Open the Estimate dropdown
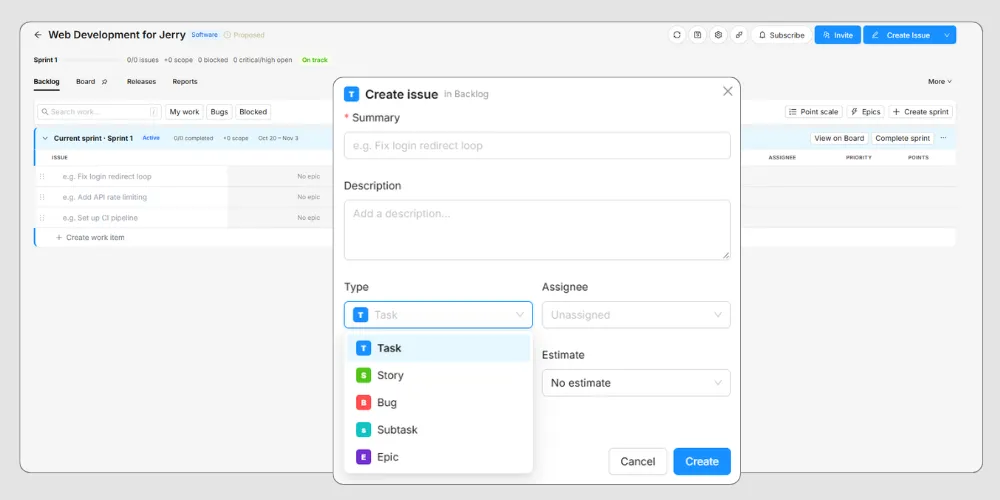The width and height of the screenshot is (1000, 500). pos(636,383)
